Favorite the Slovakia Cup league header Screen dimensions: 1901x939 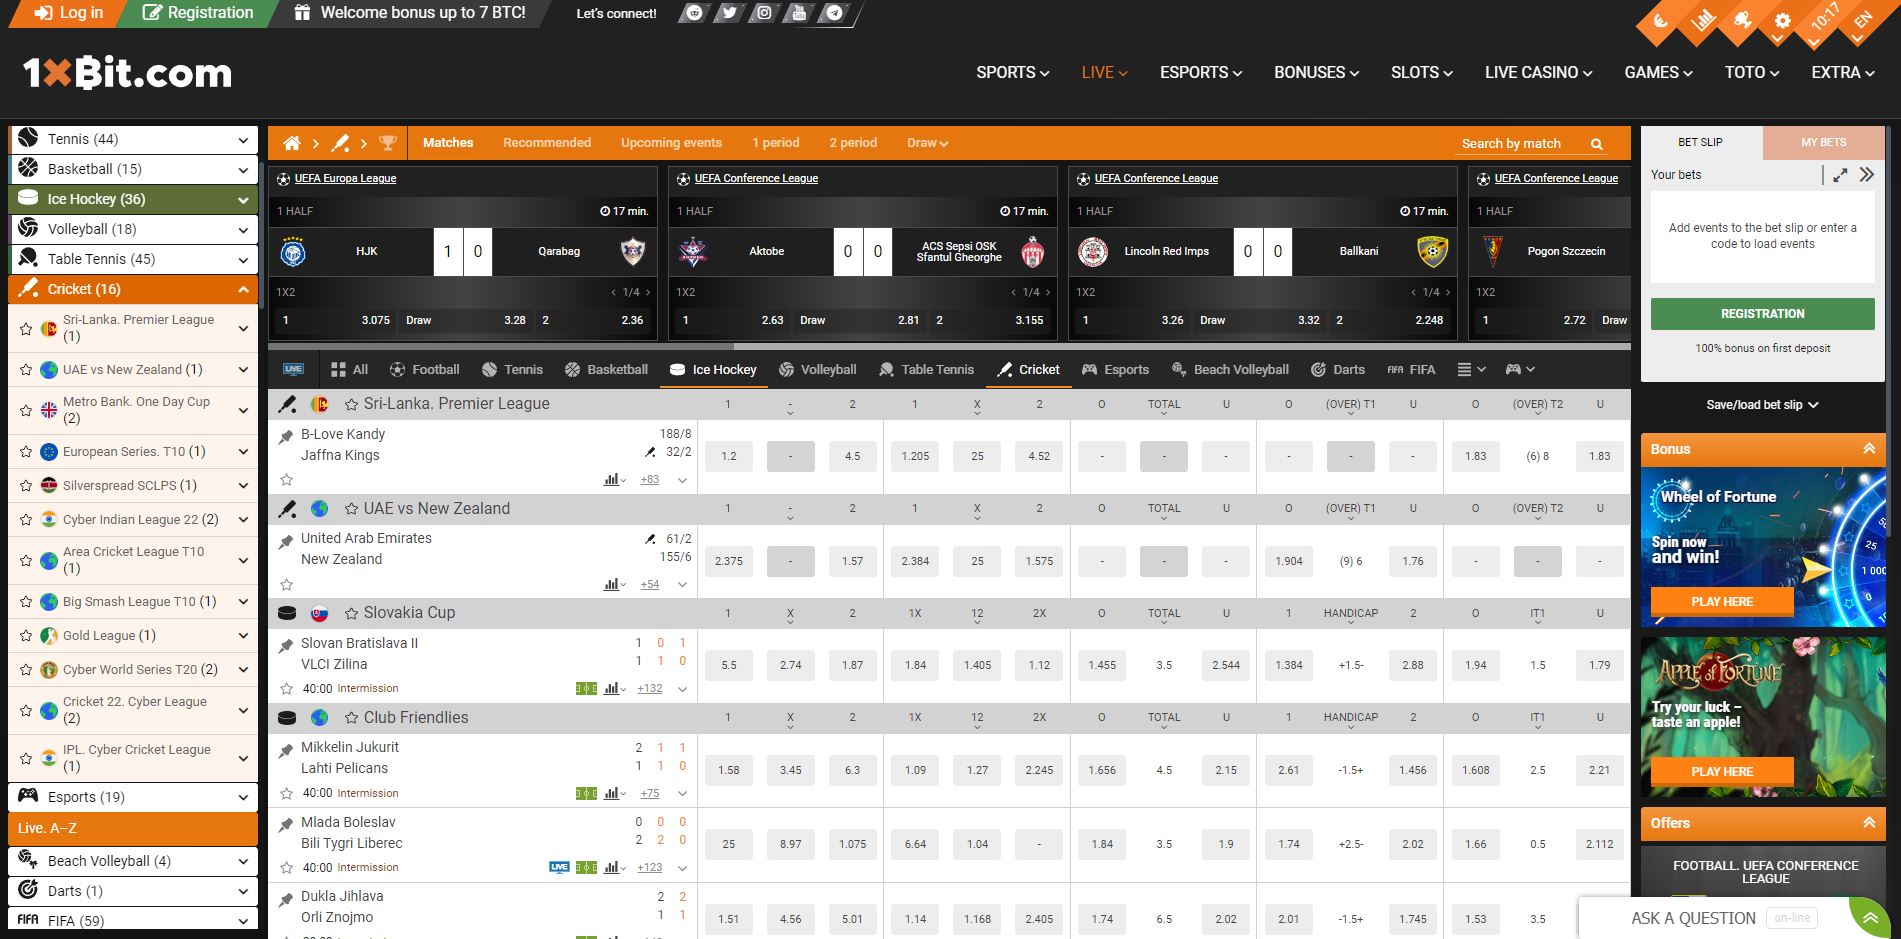pyautogui.click(x=351, y=613)
